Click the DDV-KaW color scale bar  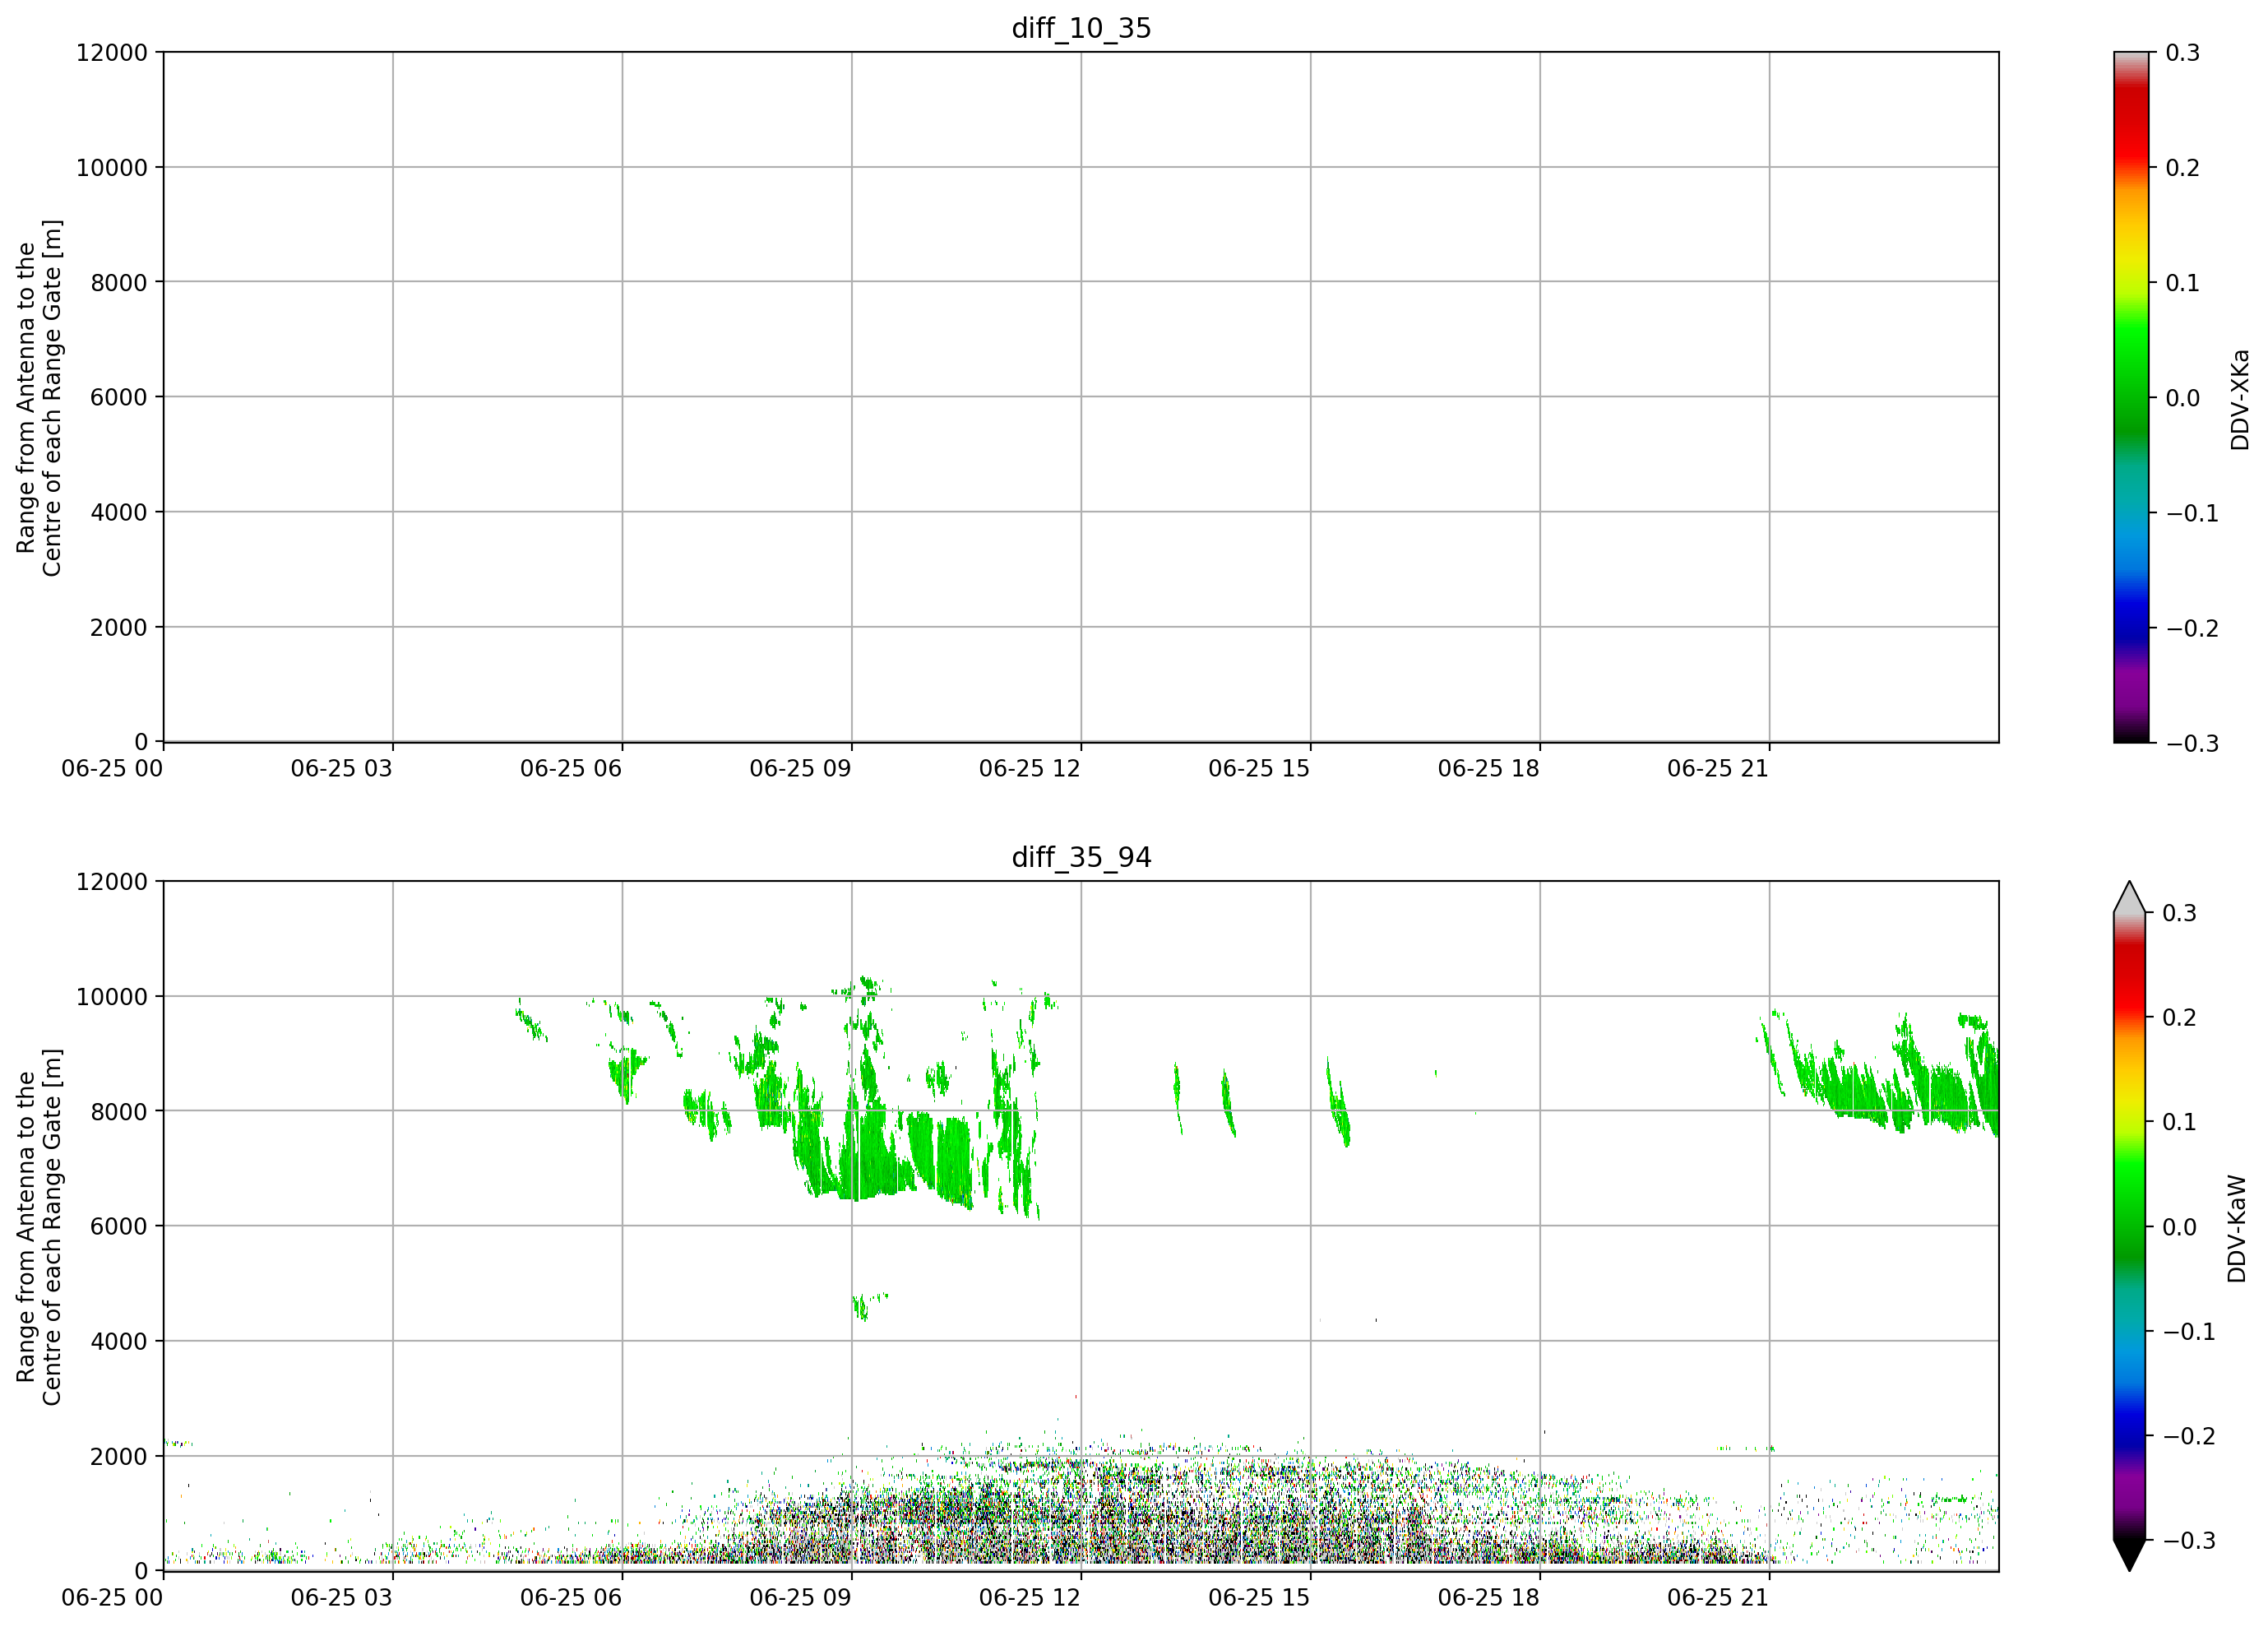pyautogui.click(x=2131, y=1226)
